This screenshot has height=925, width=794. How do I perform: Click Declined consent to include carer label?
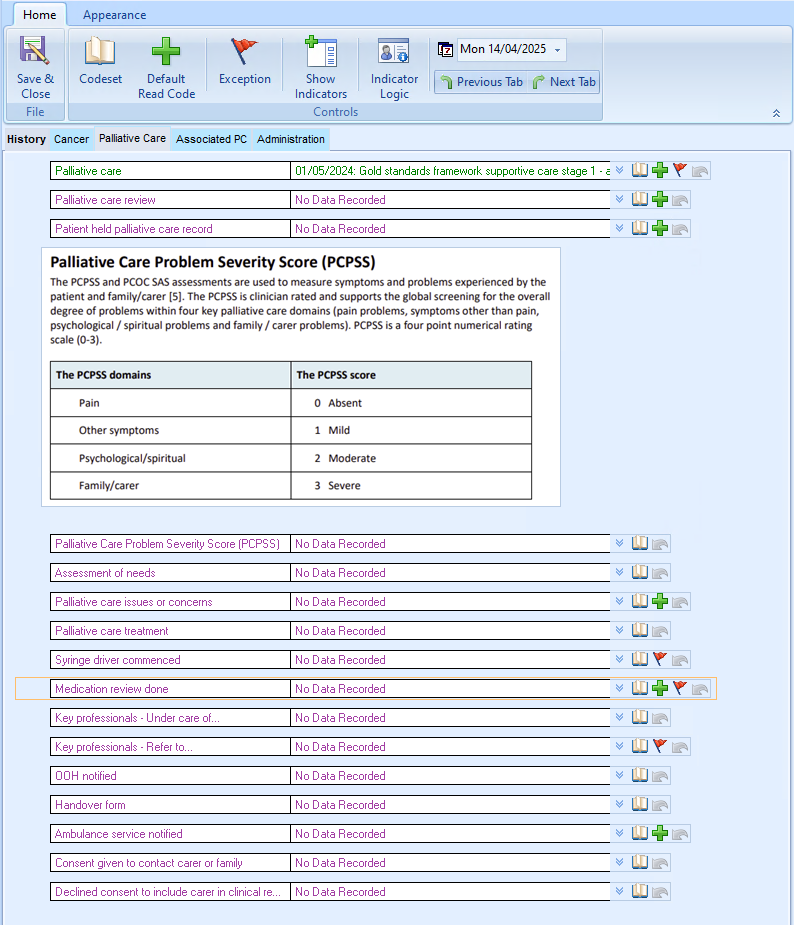coord(168,892)
